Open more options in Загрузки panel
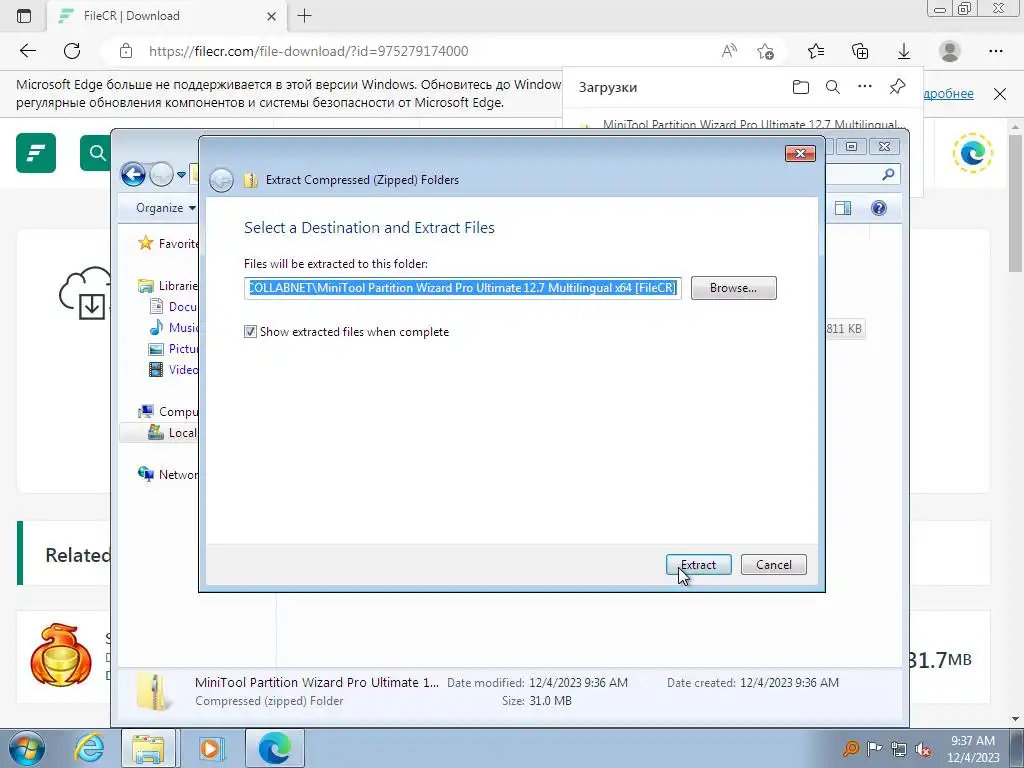 pos(865,86)
